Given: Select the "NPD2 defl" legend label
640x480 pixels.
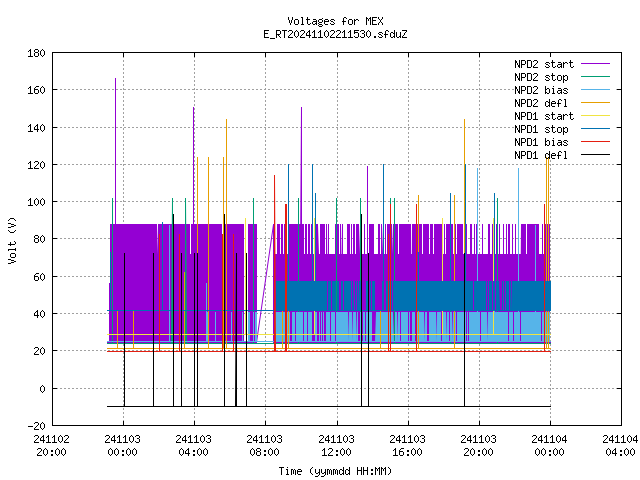Looking at the screenshot, I should [541, 103].
